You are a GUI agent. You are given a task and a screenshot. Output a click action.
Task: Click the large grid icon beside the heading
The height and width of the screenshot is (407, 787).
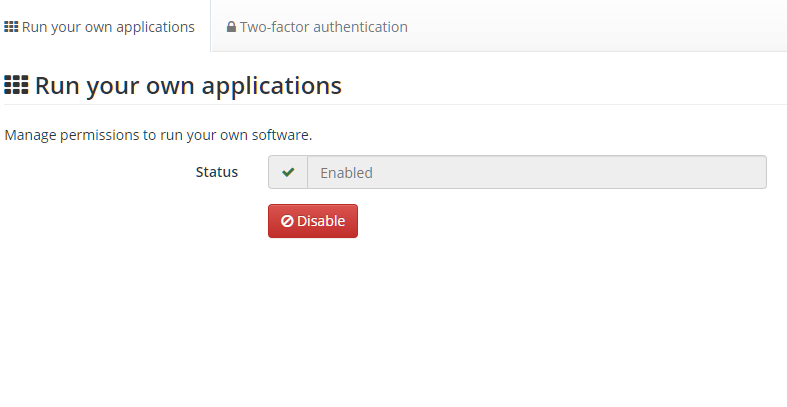point(16,85)
